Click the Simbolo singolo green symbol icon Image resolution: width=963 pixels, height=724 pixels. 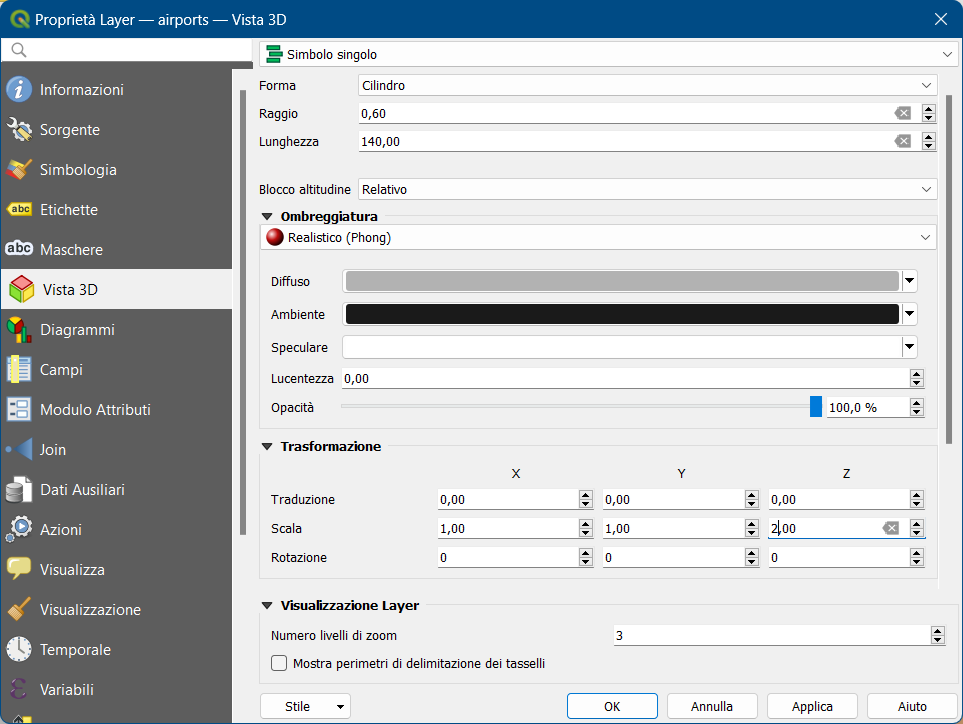(275, 55)
